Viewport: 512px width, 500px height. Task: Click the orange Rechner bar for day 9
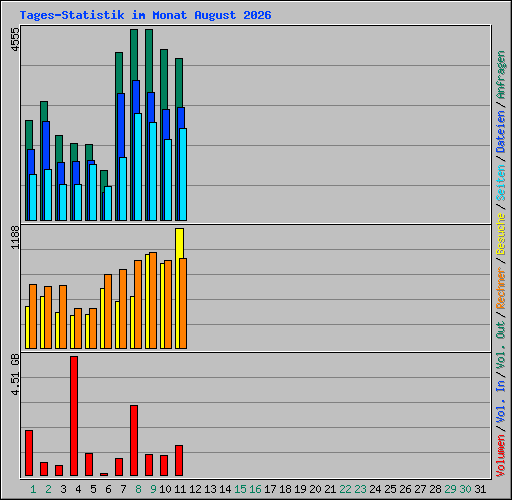[153, 300]
